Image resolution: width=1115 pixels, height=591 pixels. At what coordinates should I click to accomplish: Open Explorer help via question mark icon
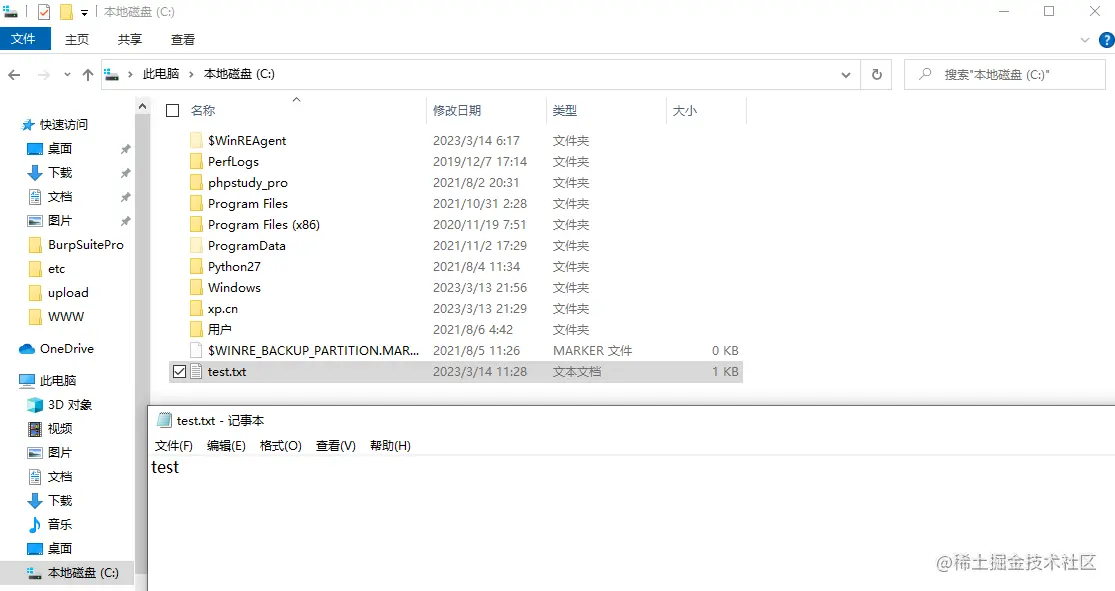tap(1106, 40)
